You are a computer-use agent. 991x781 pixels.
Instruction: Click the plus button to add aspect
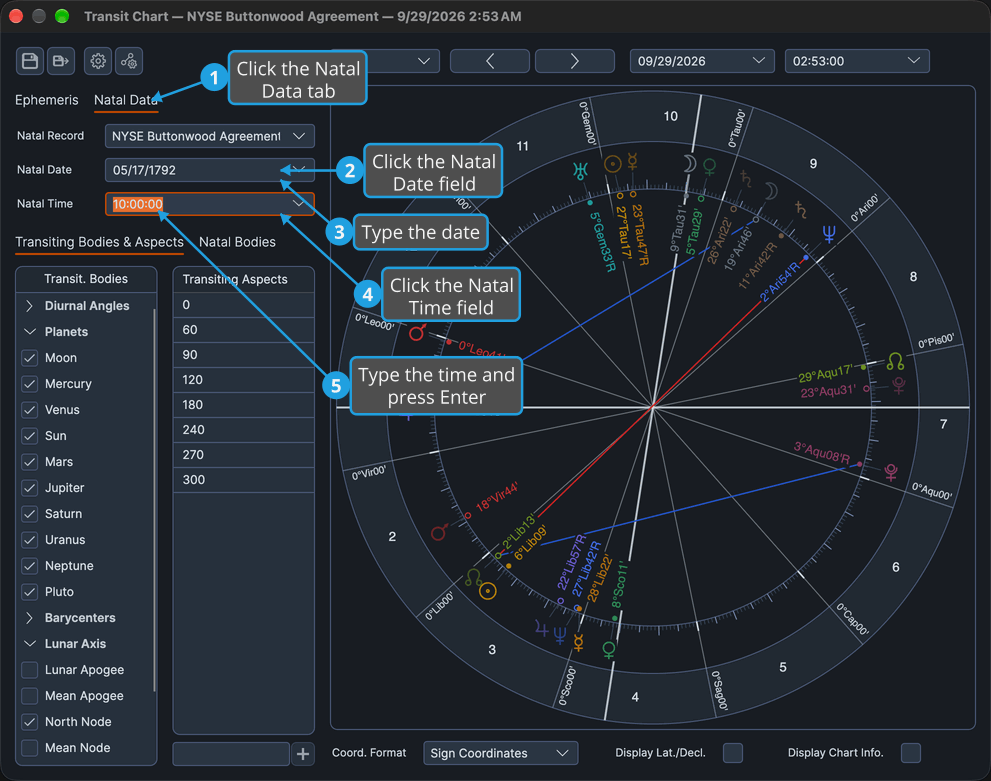coord(303,754)
